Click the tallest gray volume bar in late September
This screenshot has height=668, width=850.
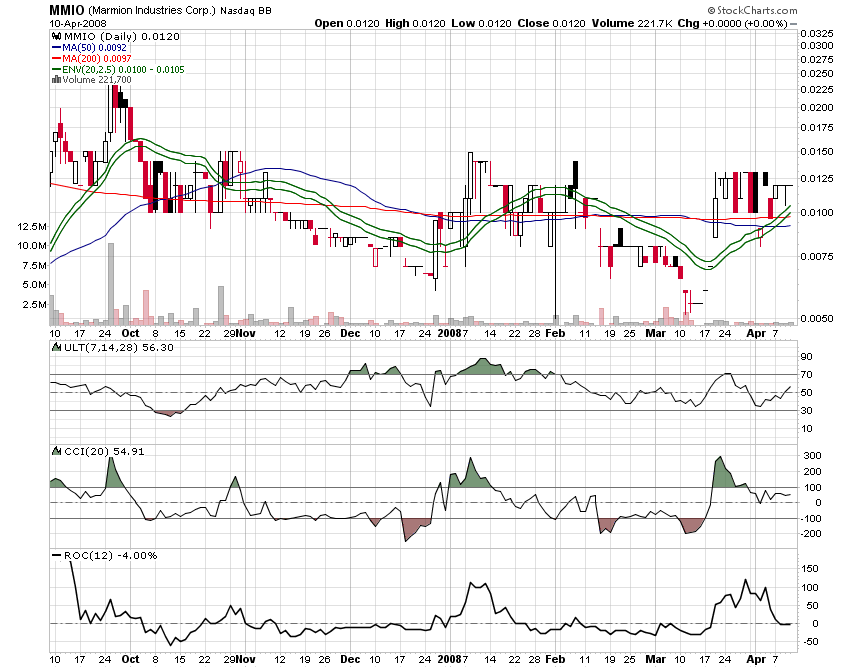click(x=111, y=284)
